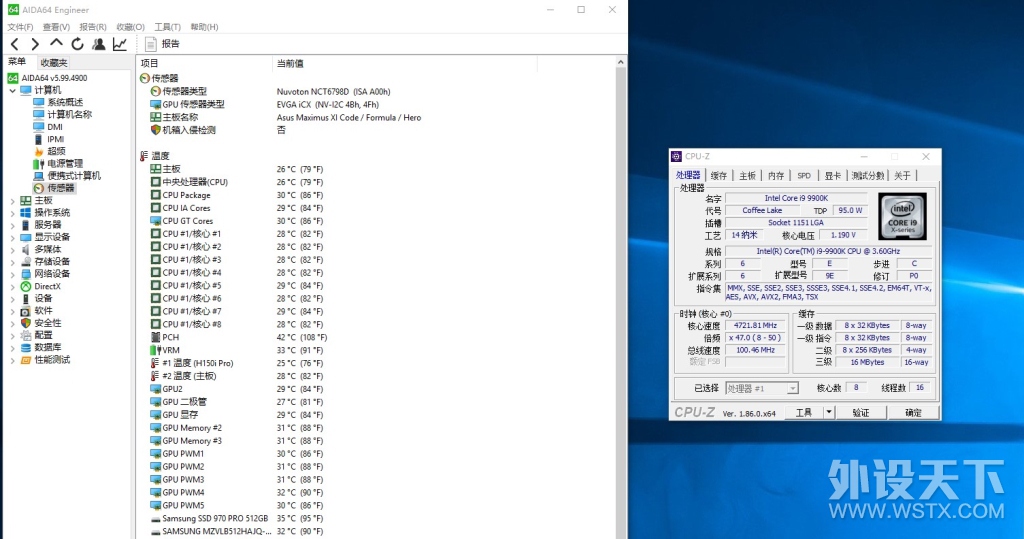
Task: Click the 工具 button in CPU-Z
Action: click(x=804, y=413)
